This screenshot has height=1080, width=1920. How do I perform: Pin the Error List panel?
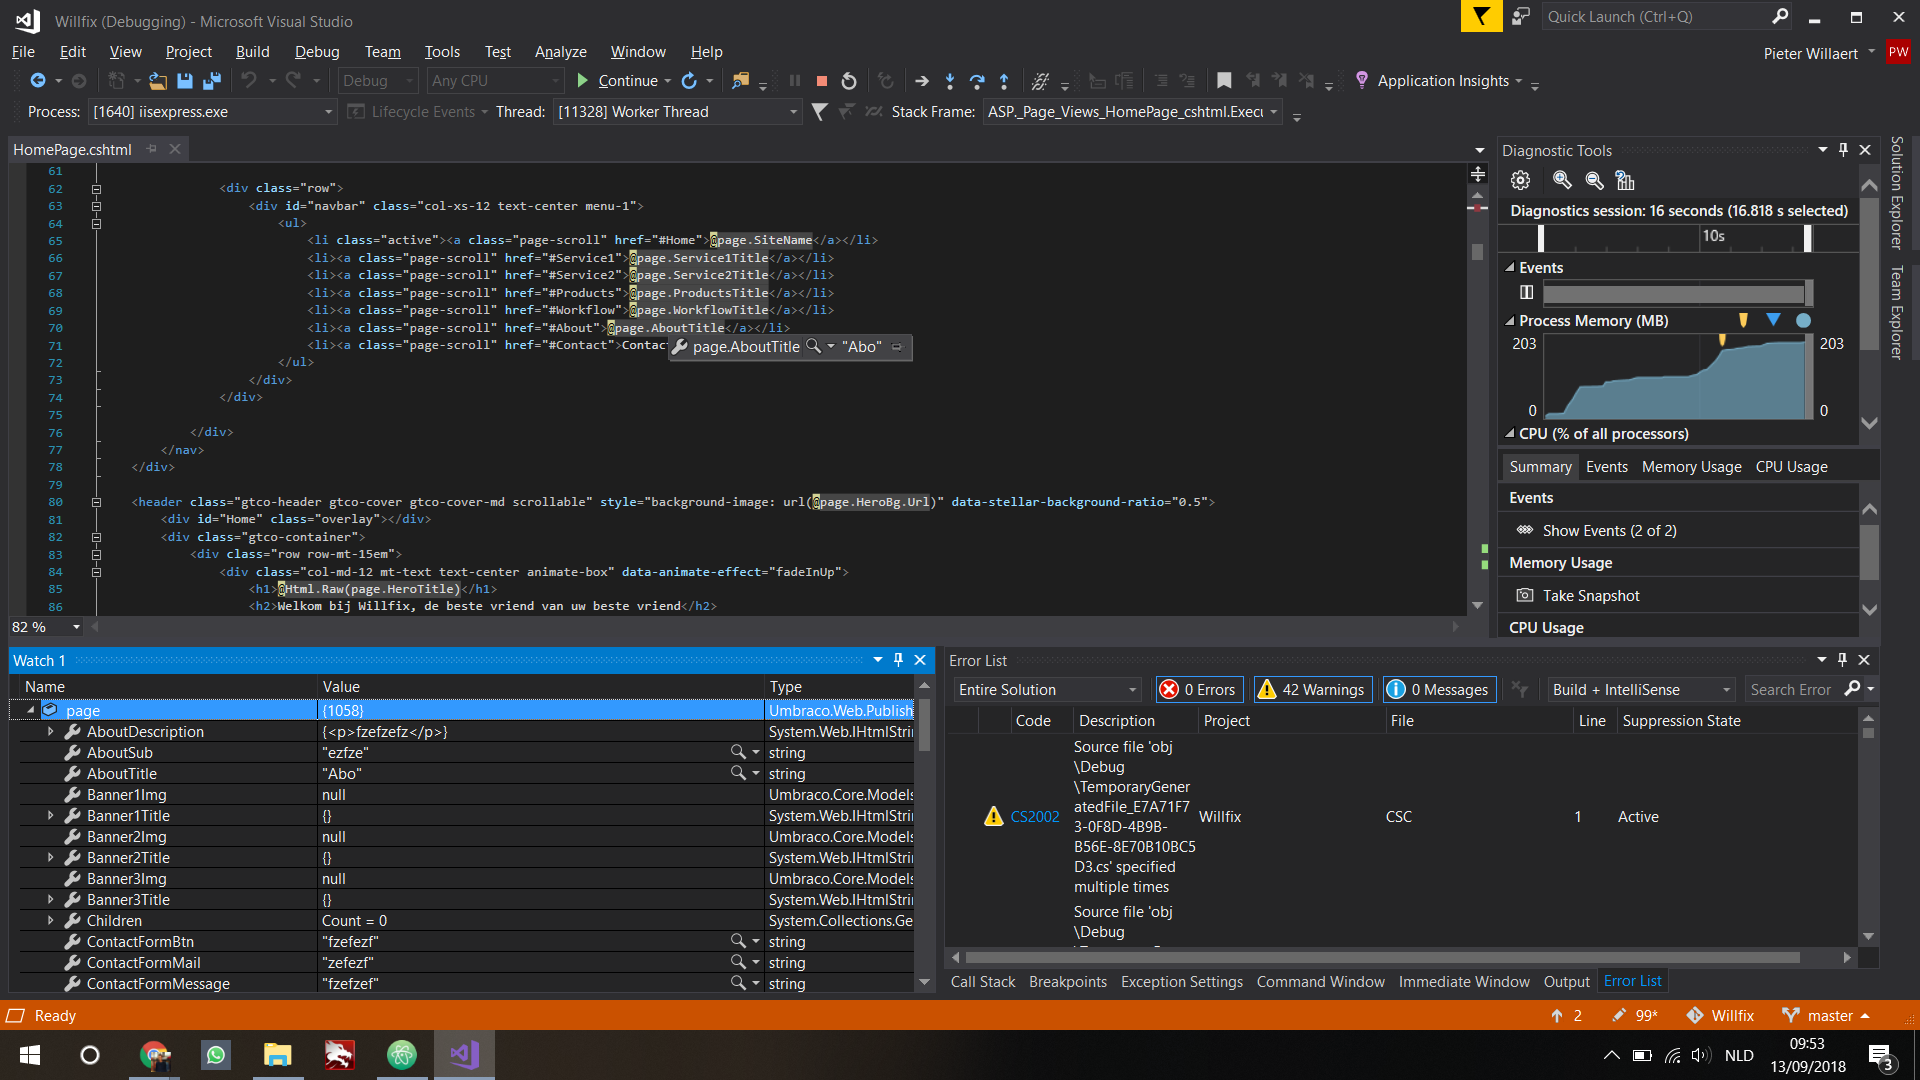(1842, 660)
